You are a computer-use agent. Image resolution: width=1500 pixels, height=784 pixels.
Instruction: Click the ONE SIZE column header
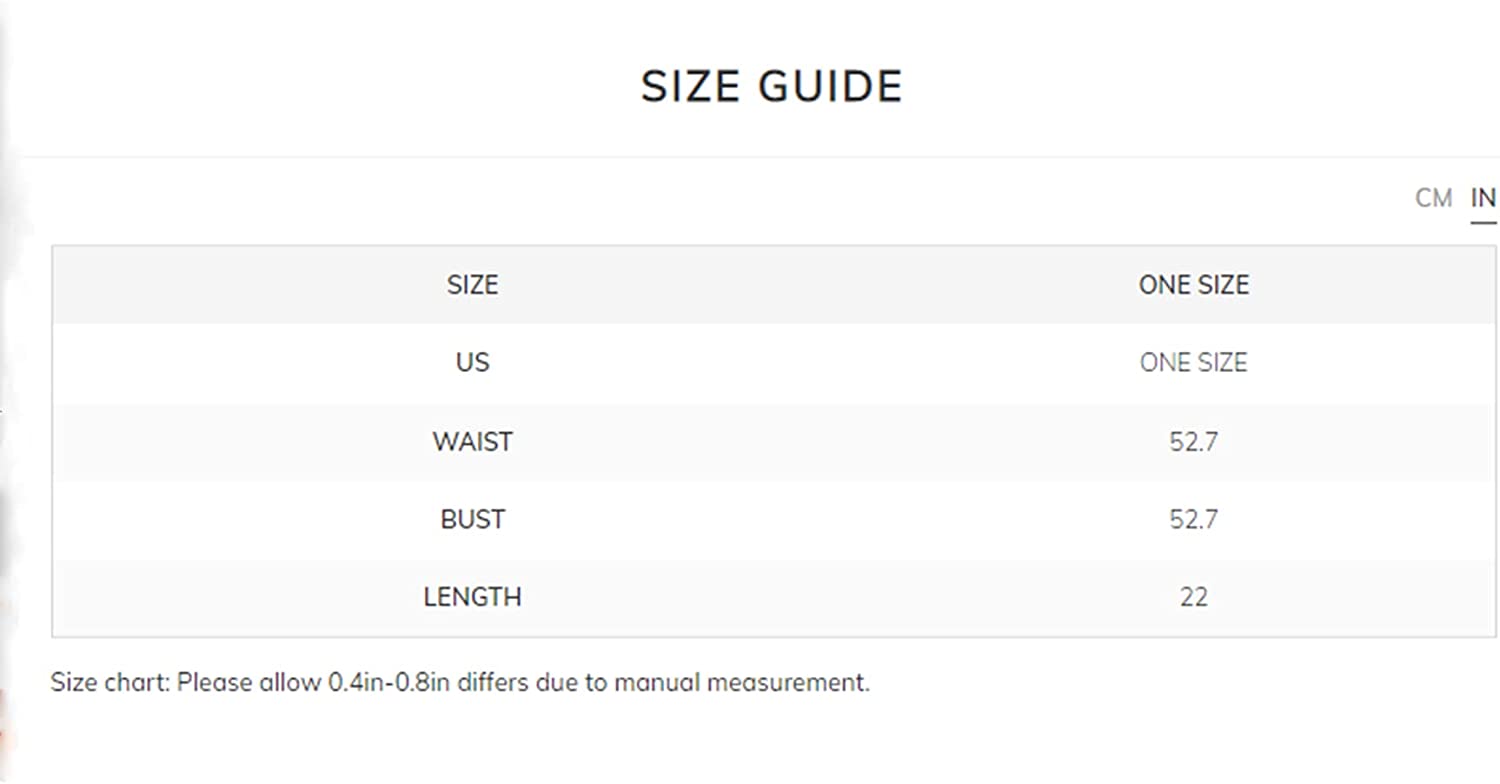[1194, 285]
